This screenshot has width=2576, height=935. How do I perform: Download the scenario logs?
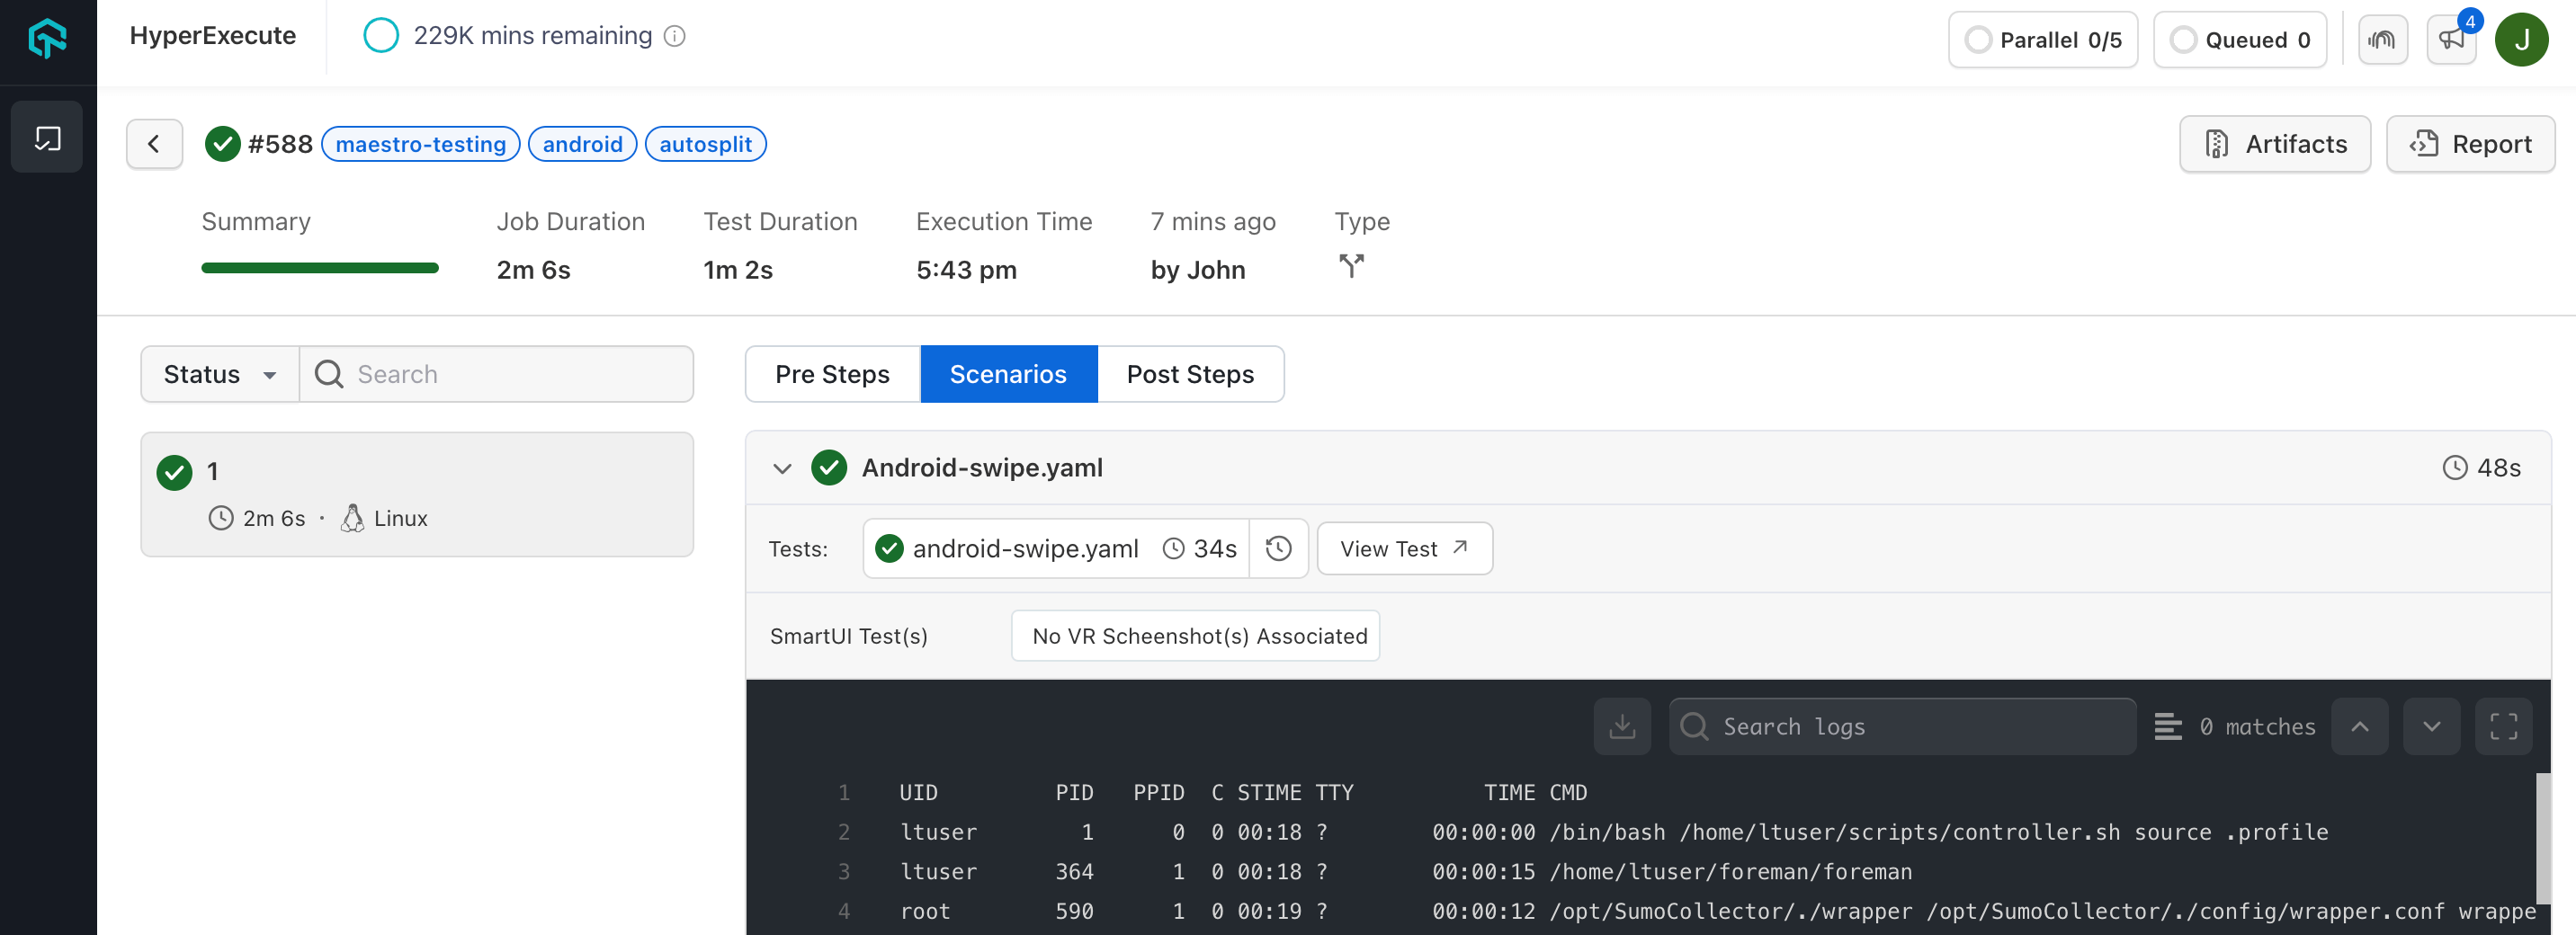point(1621,726)
